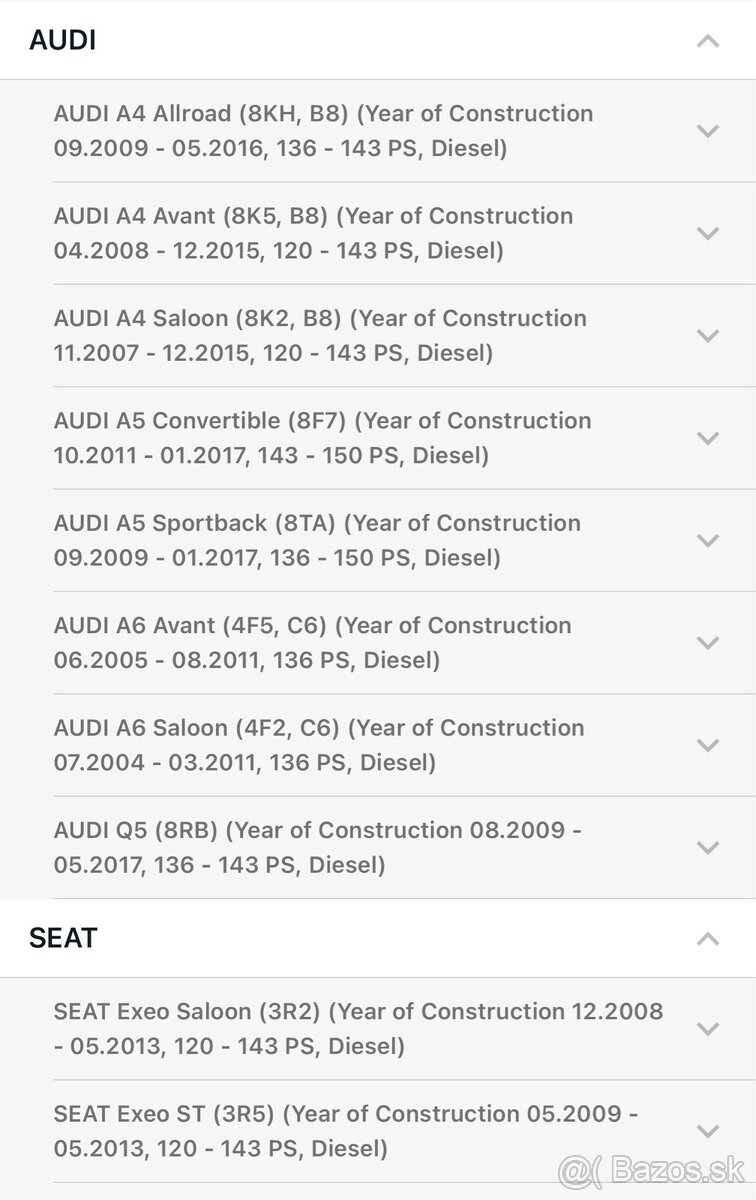Open the AUDI Q5 (8RB) entry text
The width and height of the screenshot is (756, 1200).
point(318,847)
